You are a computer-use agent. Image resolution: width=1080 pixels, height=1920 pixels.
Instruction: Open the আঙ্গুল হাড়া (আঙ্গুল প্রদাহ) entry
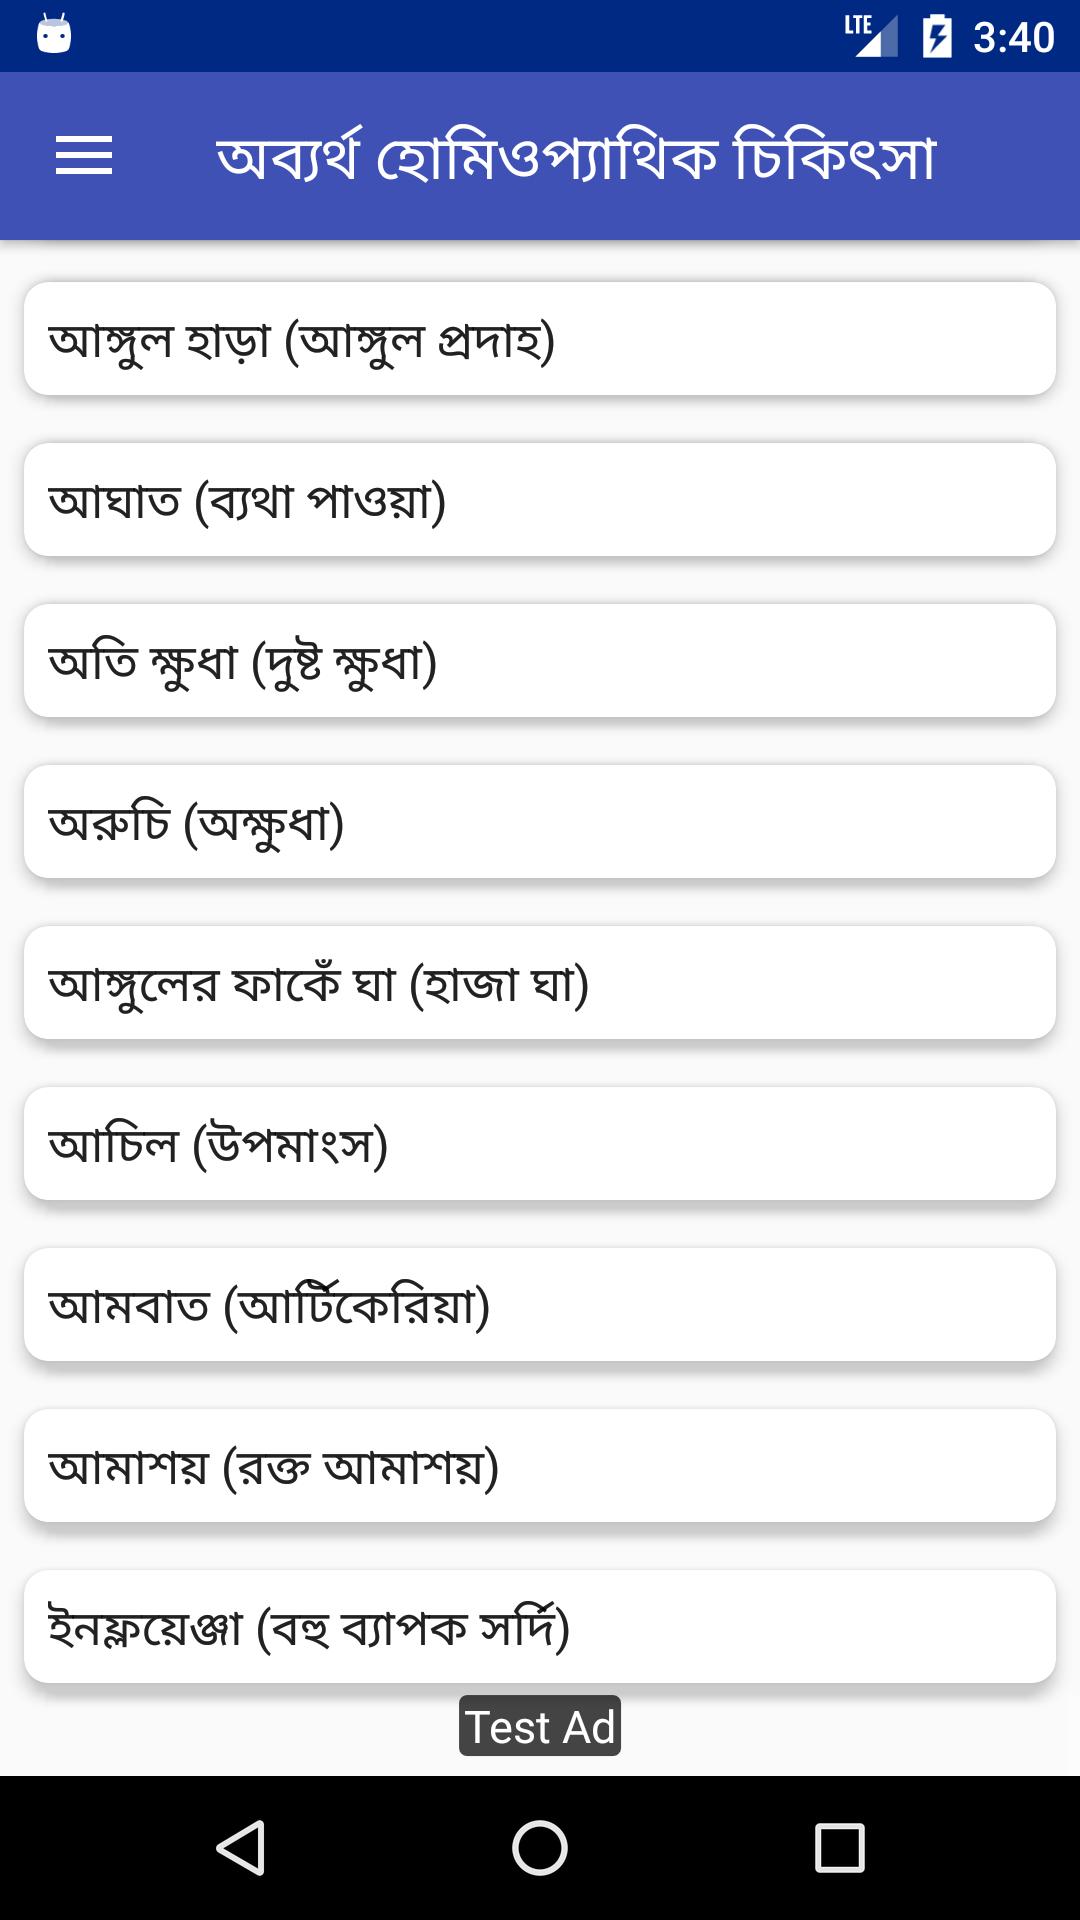point(540,339)
